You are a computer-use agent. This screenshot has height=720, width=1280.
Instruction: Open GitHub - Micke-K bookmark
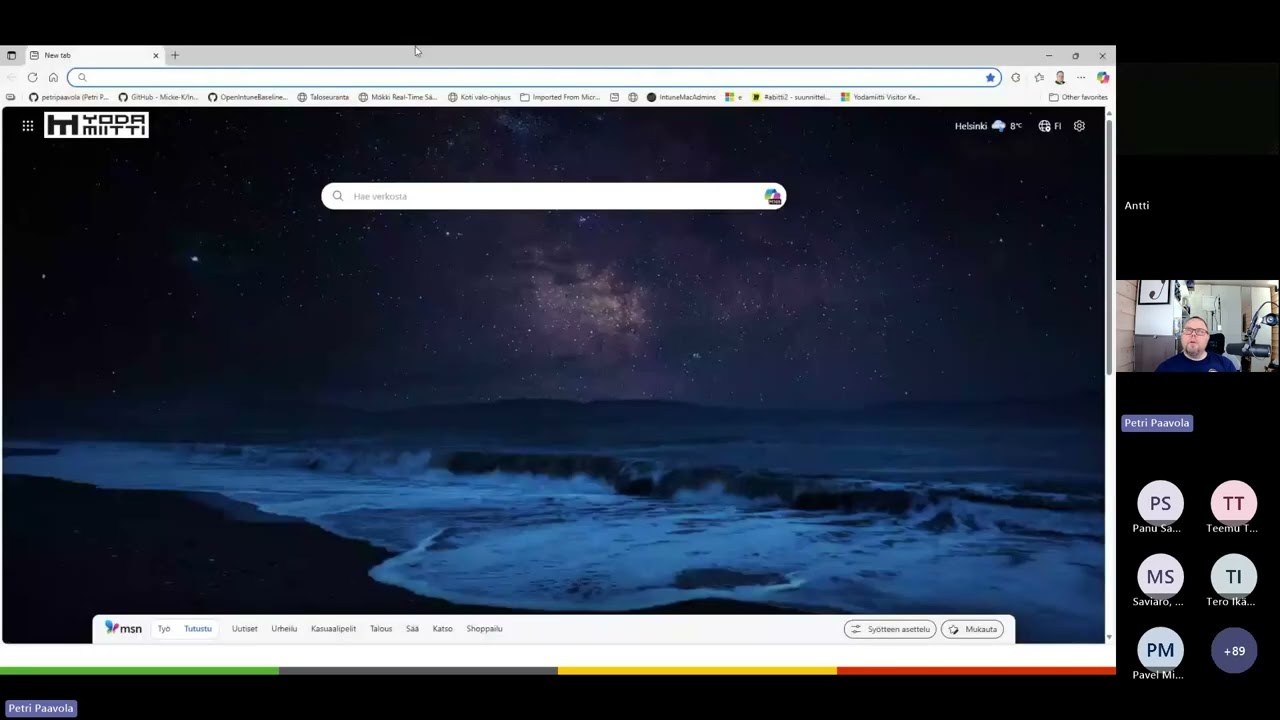pos(158,97)
